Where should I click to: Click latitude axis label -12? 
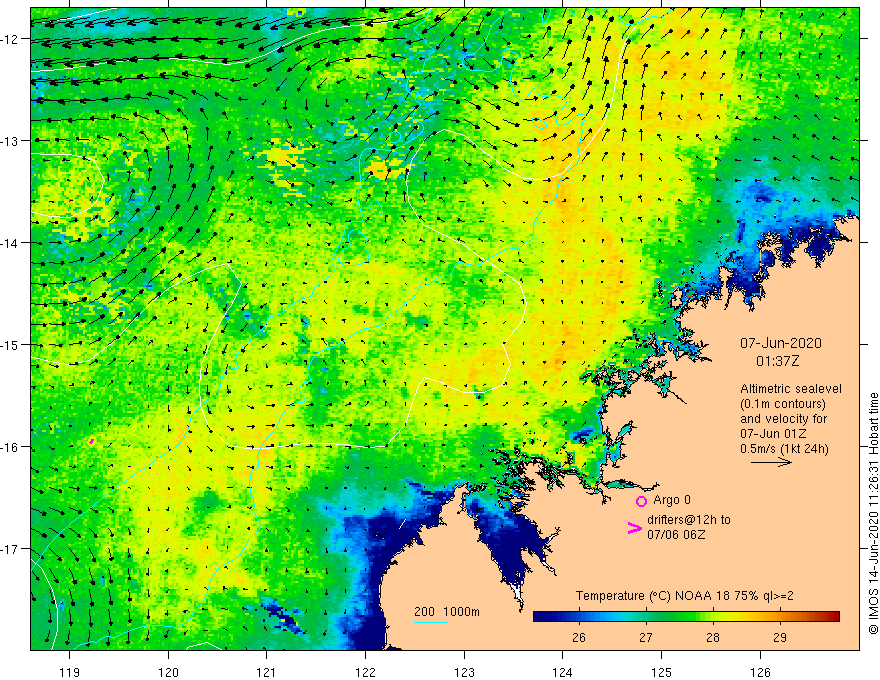(x=11, y=39)
